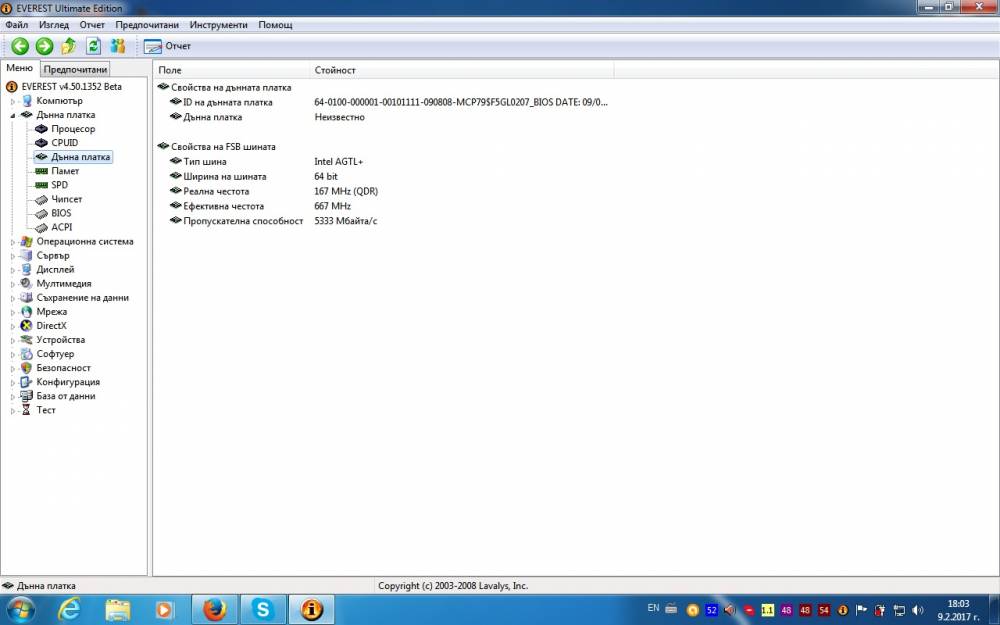Switch to the Предпочитани panel tab
Image resolution: width=1000 pixels, height=625 pixels.
[75, 69]
